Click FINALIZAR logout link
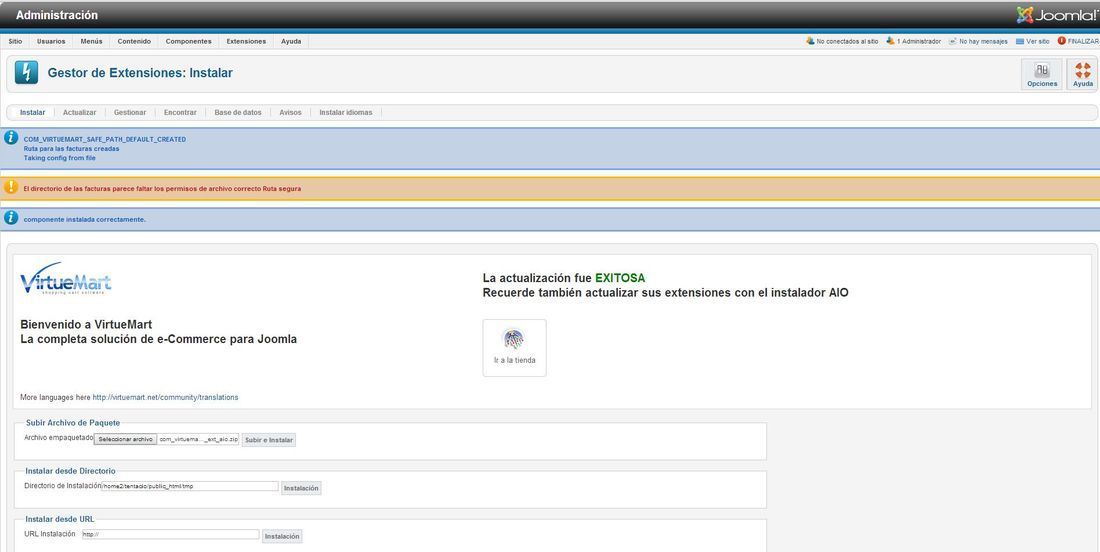1100x552 pixels. point(1078,41)
